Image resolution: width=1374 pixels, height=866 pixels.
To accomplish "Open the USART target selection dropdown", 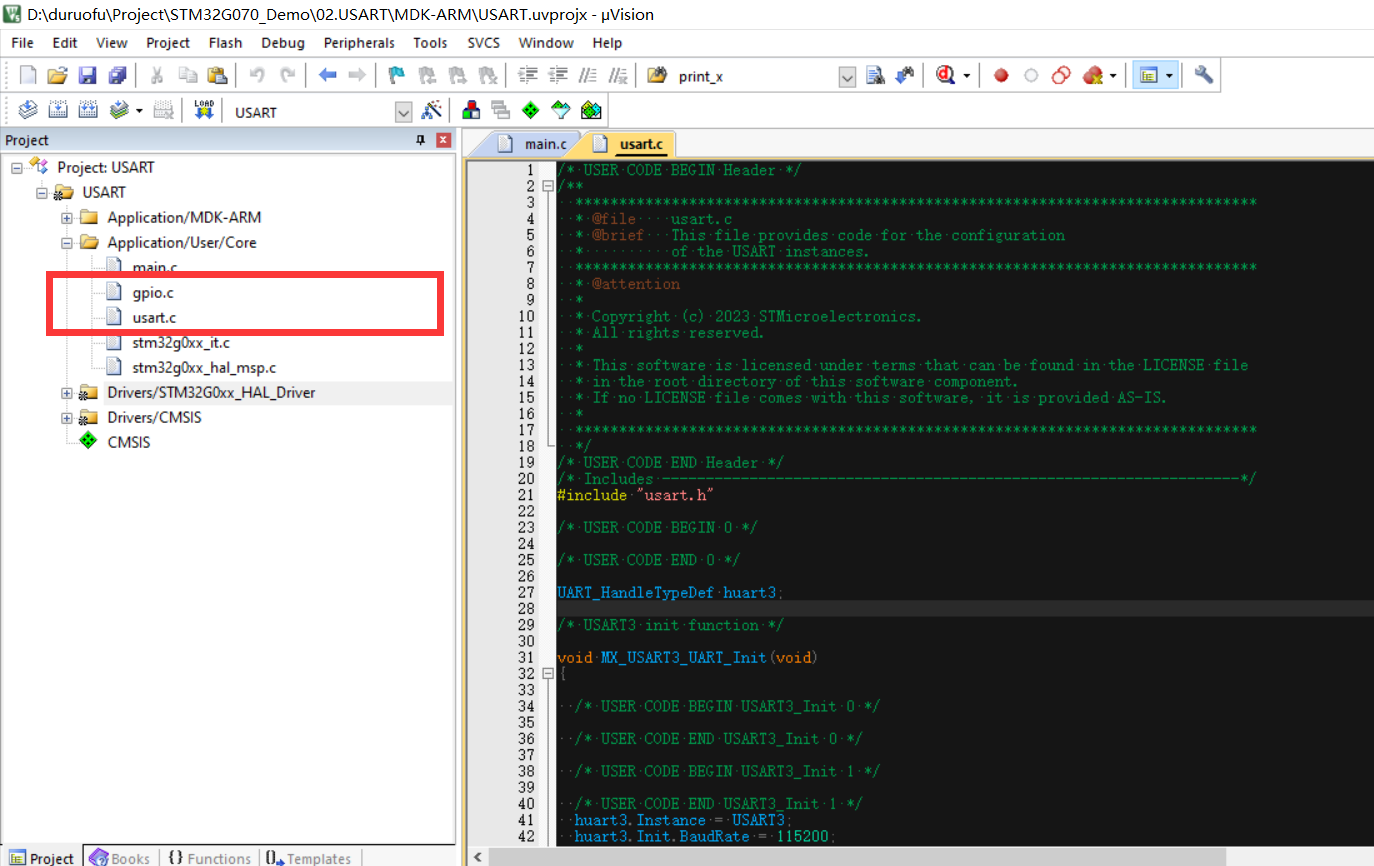I will tap(404, 111).
